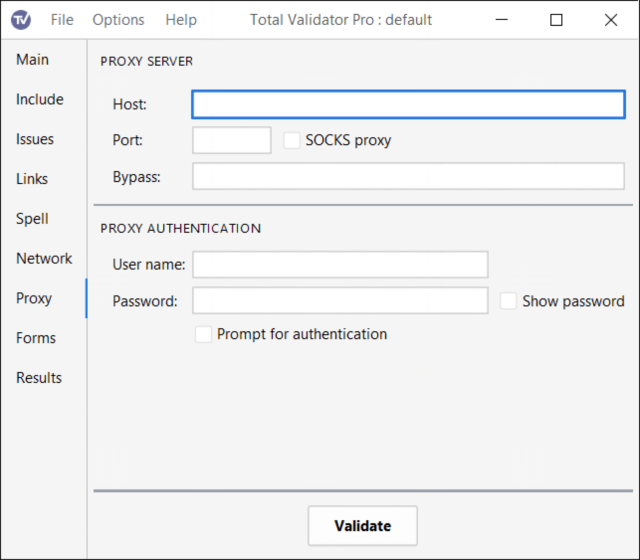The image size is (640, 560).
Task: Check Prompt for authentication
Action: 204,334
